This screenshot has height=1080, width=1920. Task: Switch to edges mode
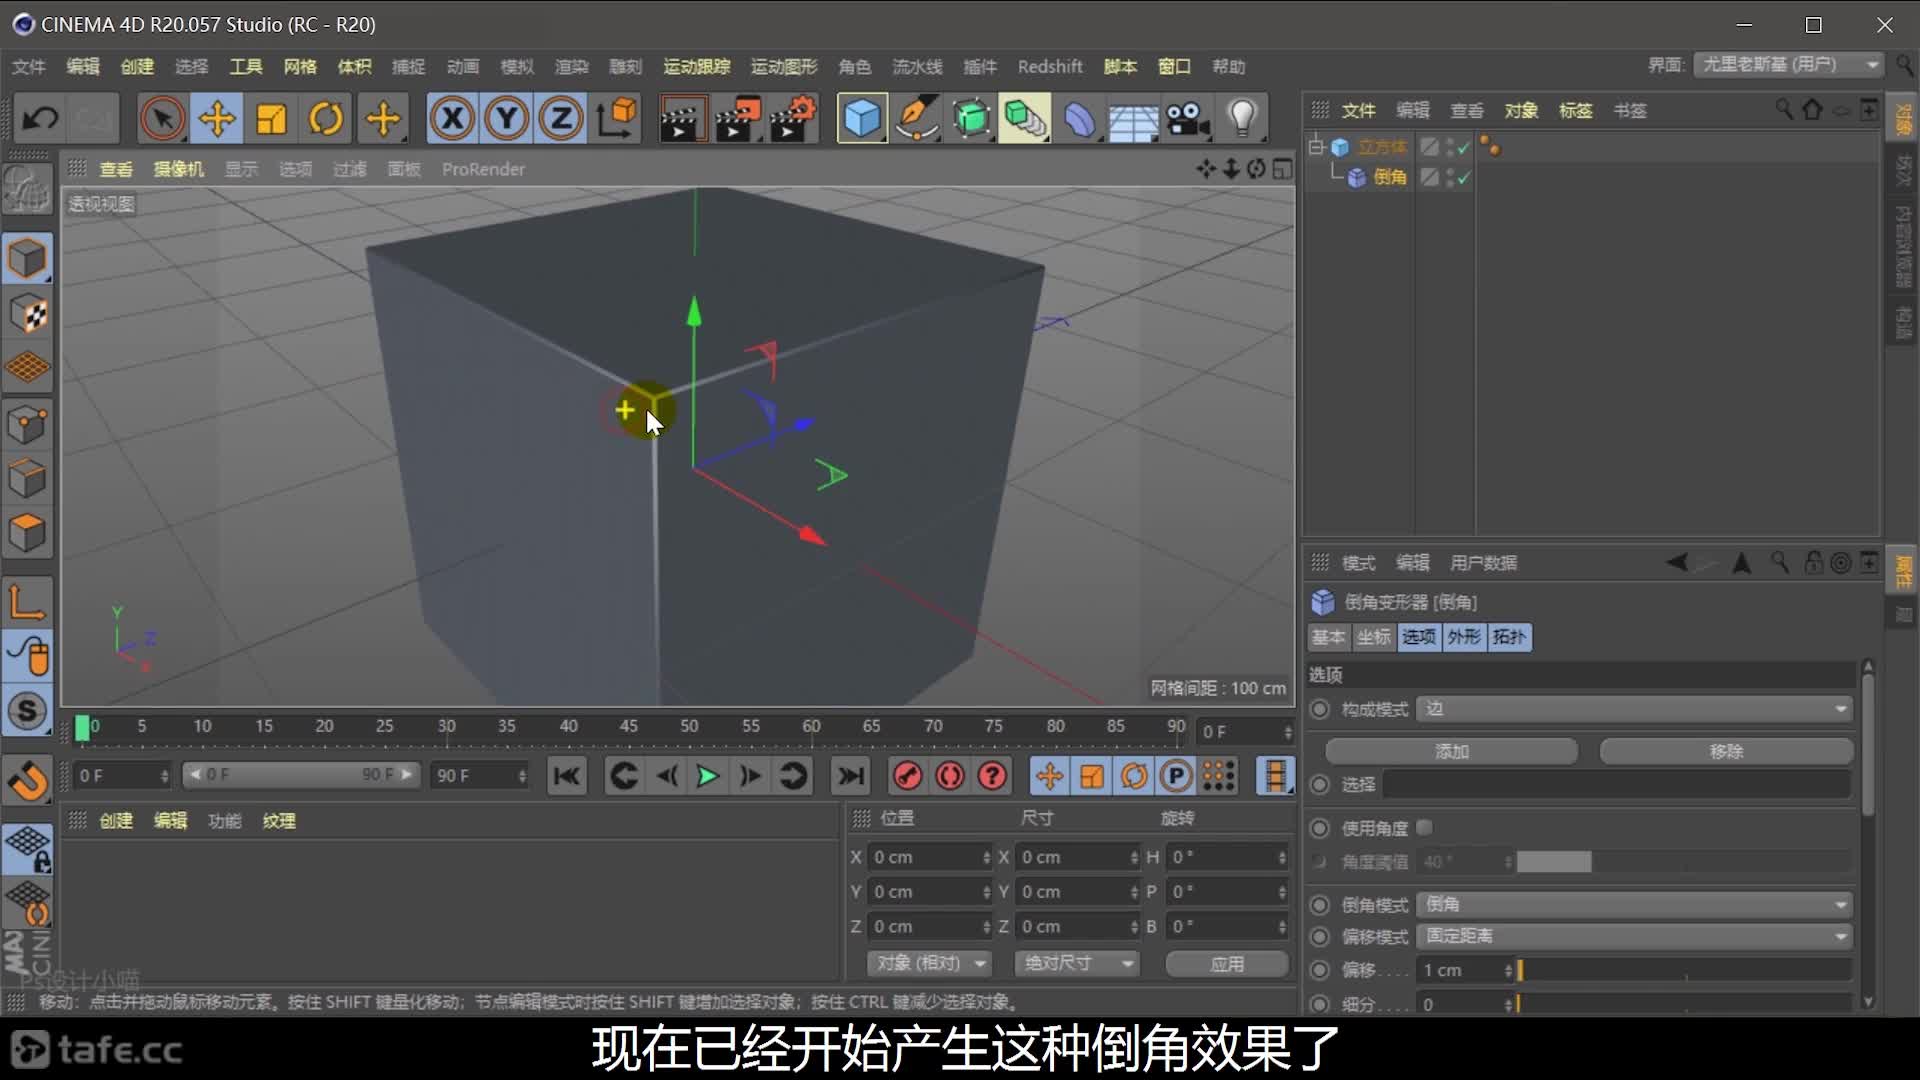(x=27, y=478)
